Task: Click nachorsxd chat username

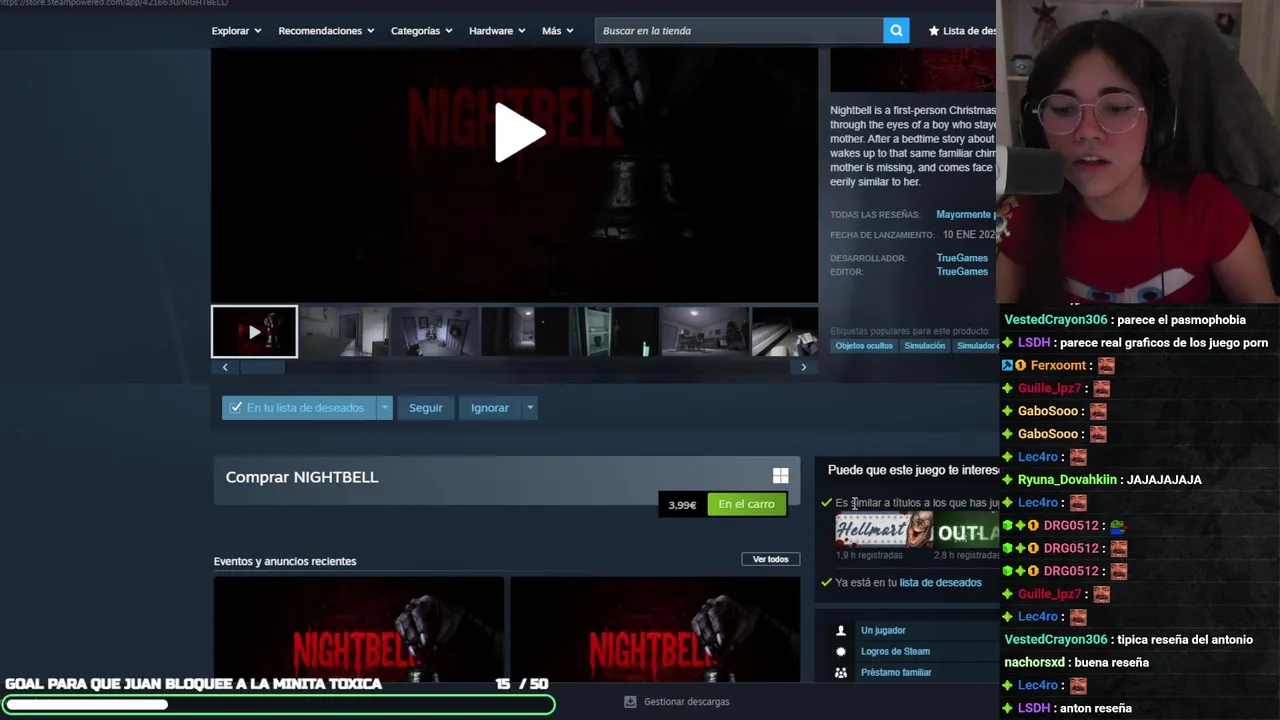Action: [1035, 663]
